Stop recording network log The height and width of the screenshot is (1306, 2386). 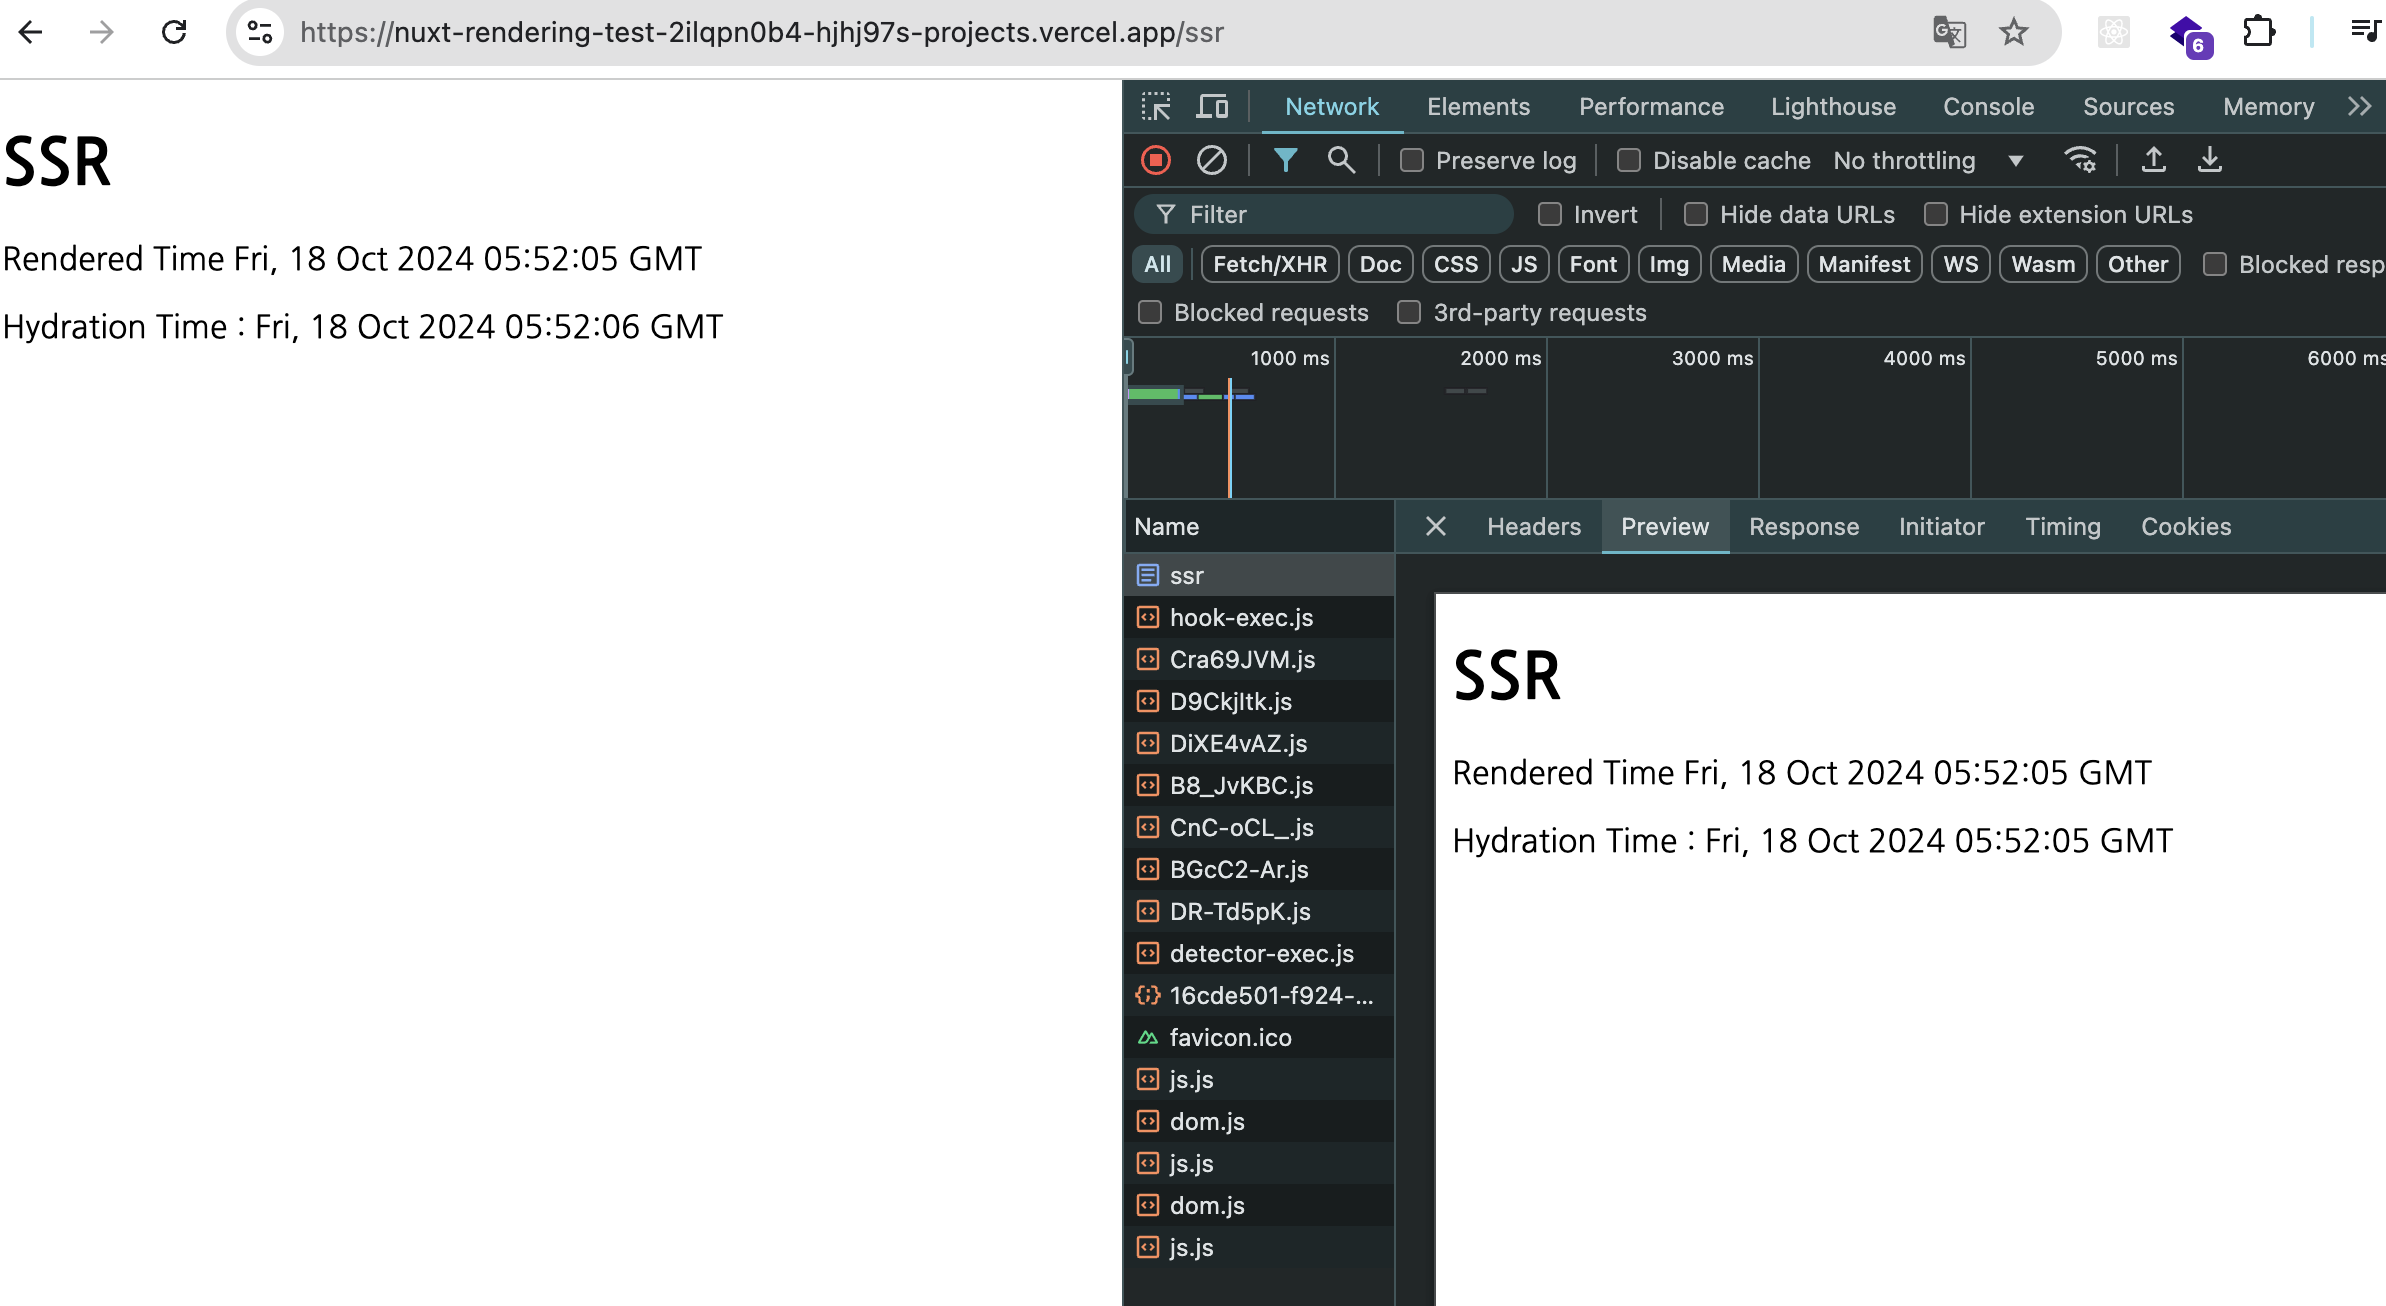[x=1156, y=160]
